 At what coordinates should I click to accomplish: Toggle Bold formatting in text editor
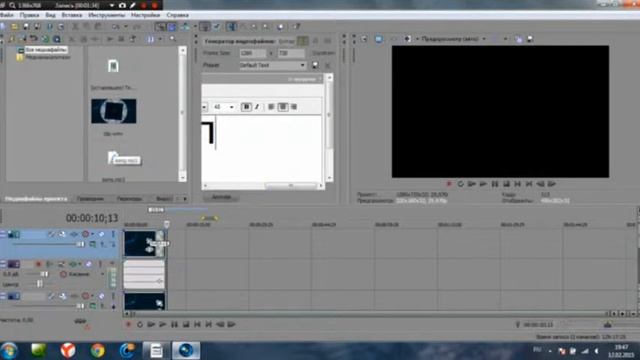[x=246, y=107]
